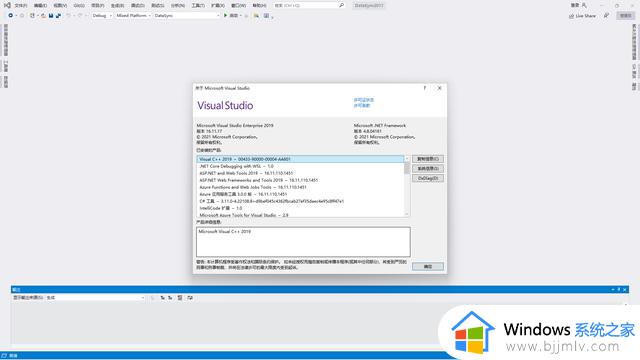Open the Show output from dropdown
This screenshot has width=640, height=360.
click(x=96, y=298)
